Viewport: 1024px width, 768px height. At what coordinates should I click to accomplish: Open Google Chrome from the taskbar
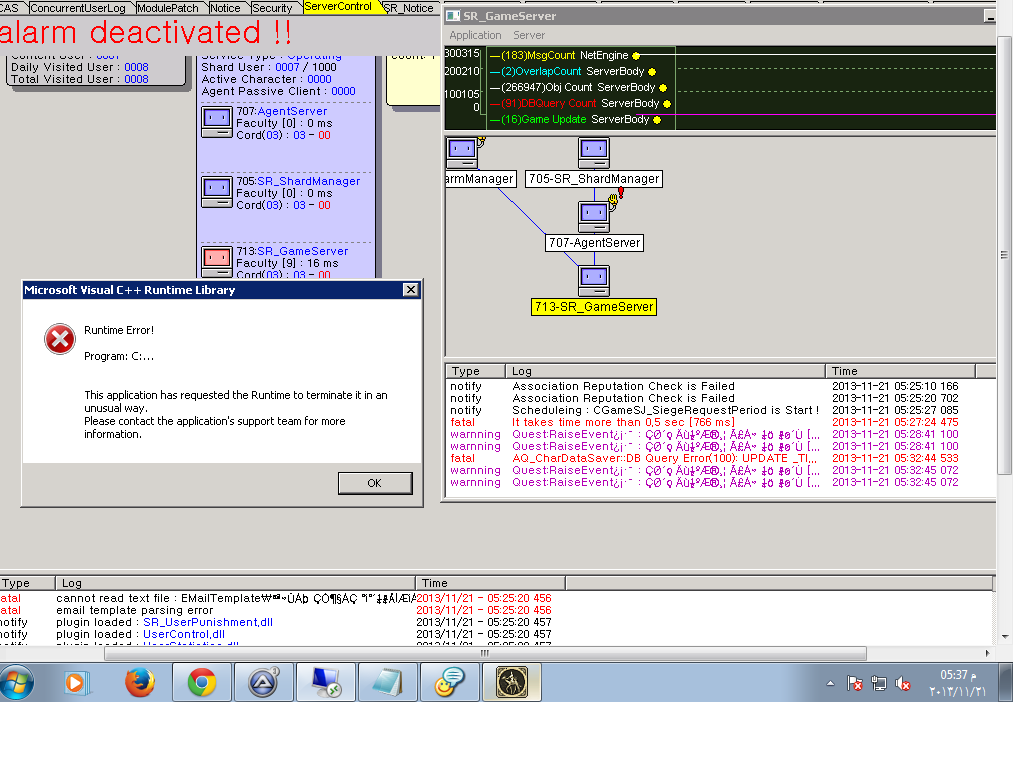(x=202, y=682)
